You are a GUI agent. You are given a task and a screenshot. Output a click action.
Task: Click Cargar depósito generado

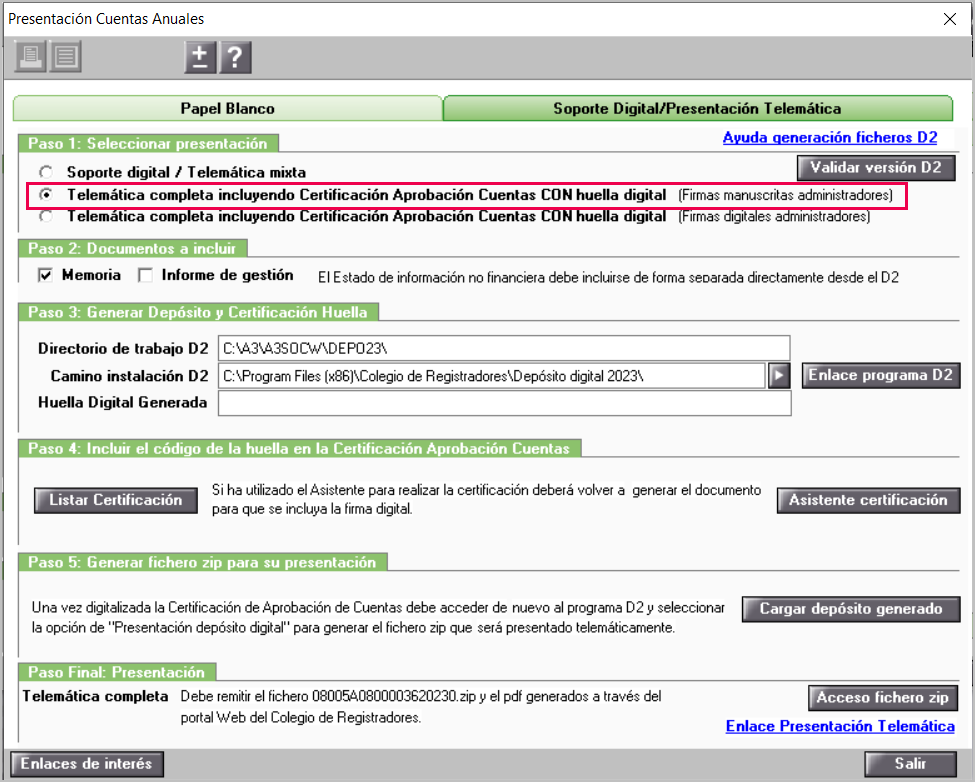pyautogui.click(x=851, y=609)
